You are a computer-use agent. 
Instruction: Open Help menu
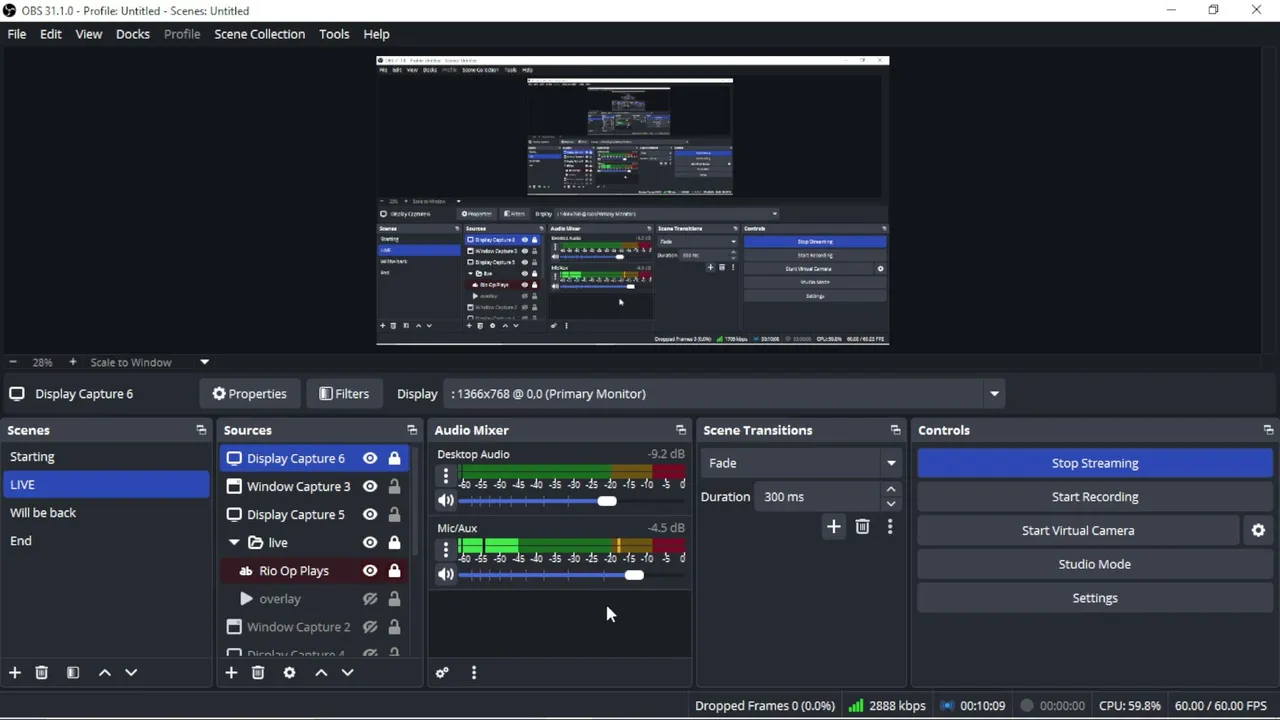coord(377,34)
